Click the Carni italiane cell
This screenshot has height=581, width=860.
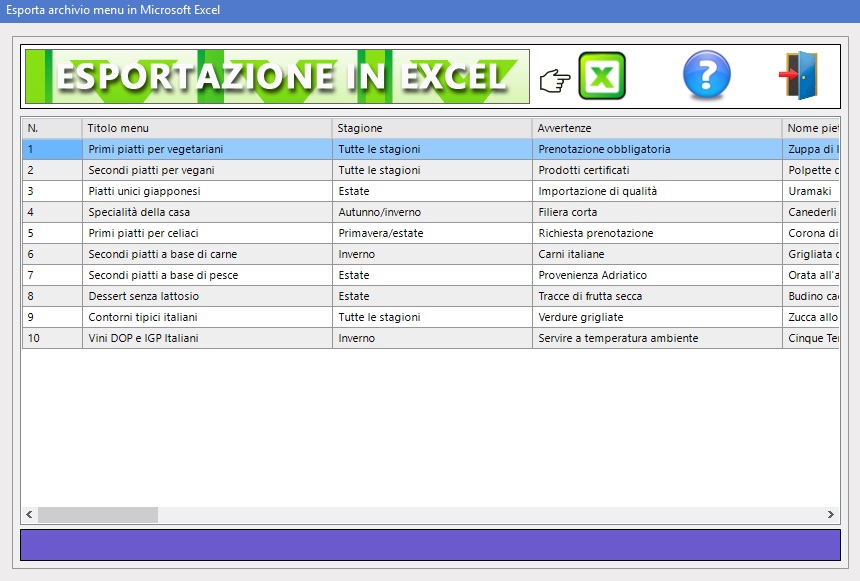(657, 254)
